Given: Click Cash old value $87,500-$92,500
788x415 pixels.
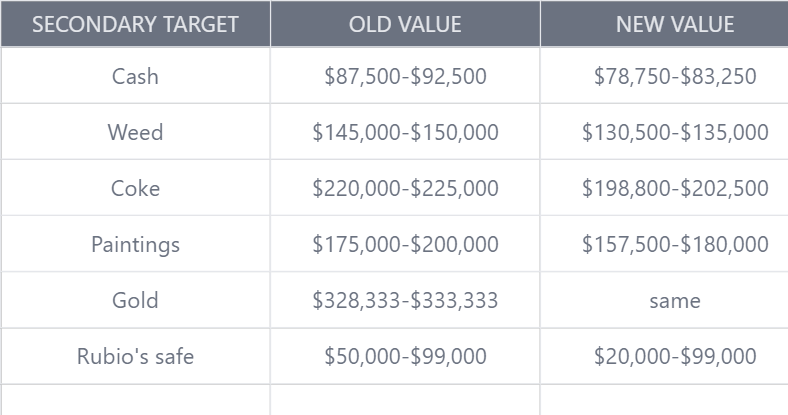Looking at the screenshot, I should point(405,76).
